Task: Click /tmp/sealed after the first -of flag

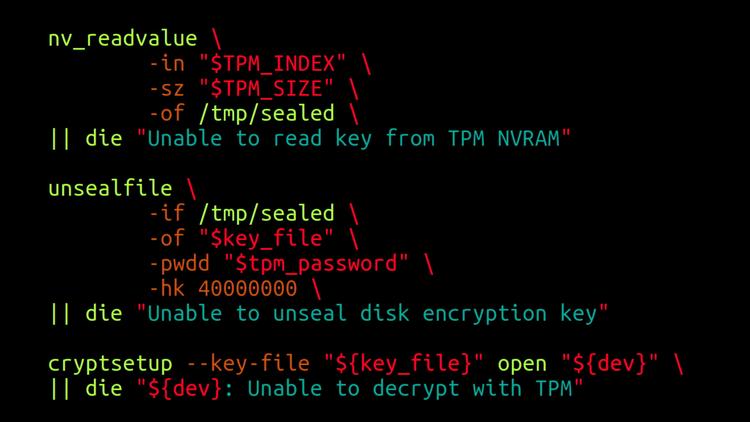Action: pyautogui.click(x=266, y=114)
